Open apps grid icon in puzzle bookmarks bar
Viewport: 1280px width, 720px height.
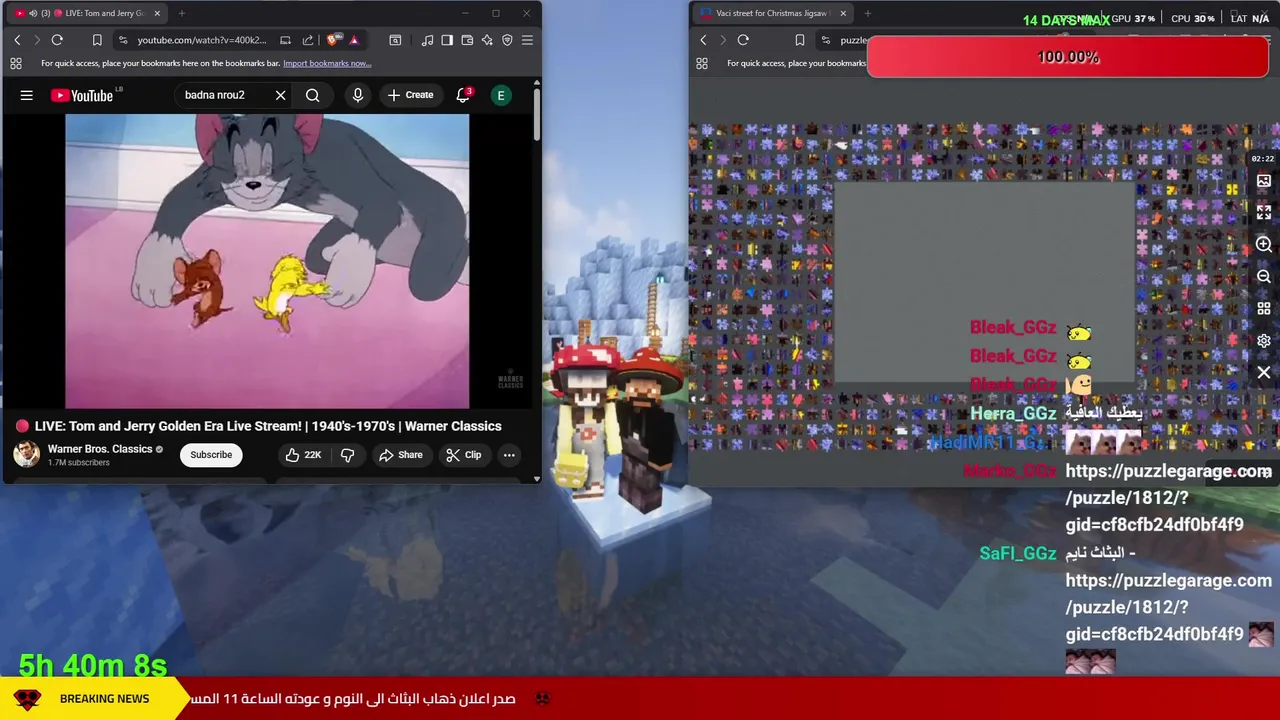(702, 63)
